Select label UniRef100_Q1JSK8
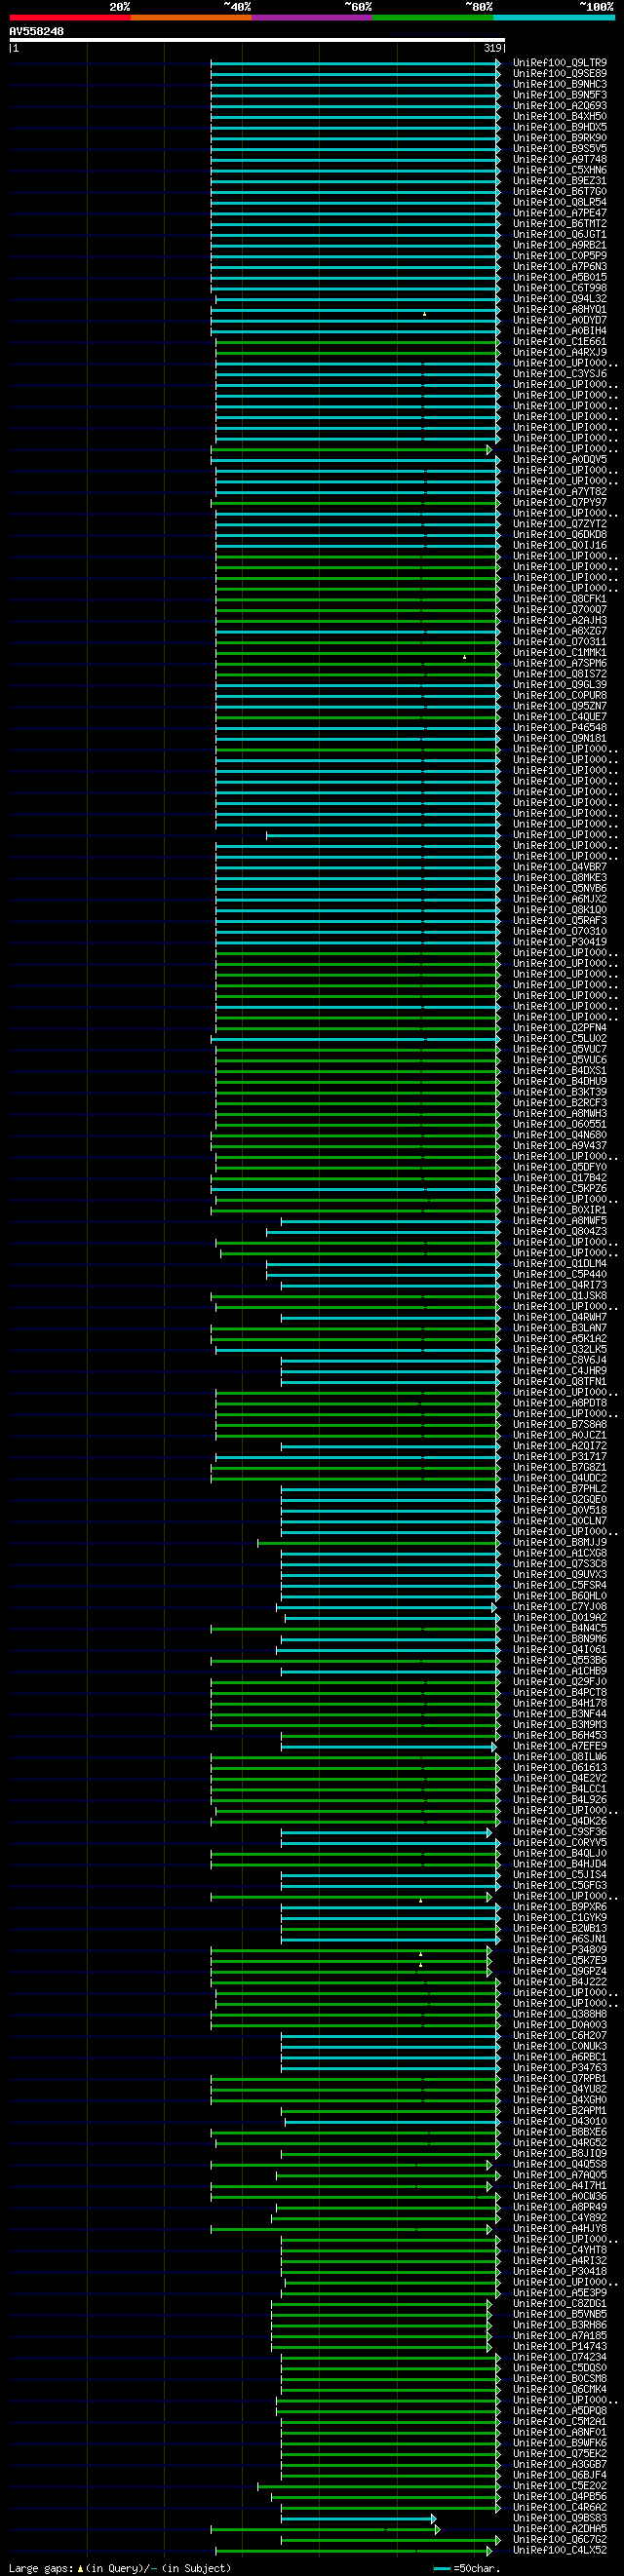This screenshot has width=624, height=2576. click(559, 1296)
